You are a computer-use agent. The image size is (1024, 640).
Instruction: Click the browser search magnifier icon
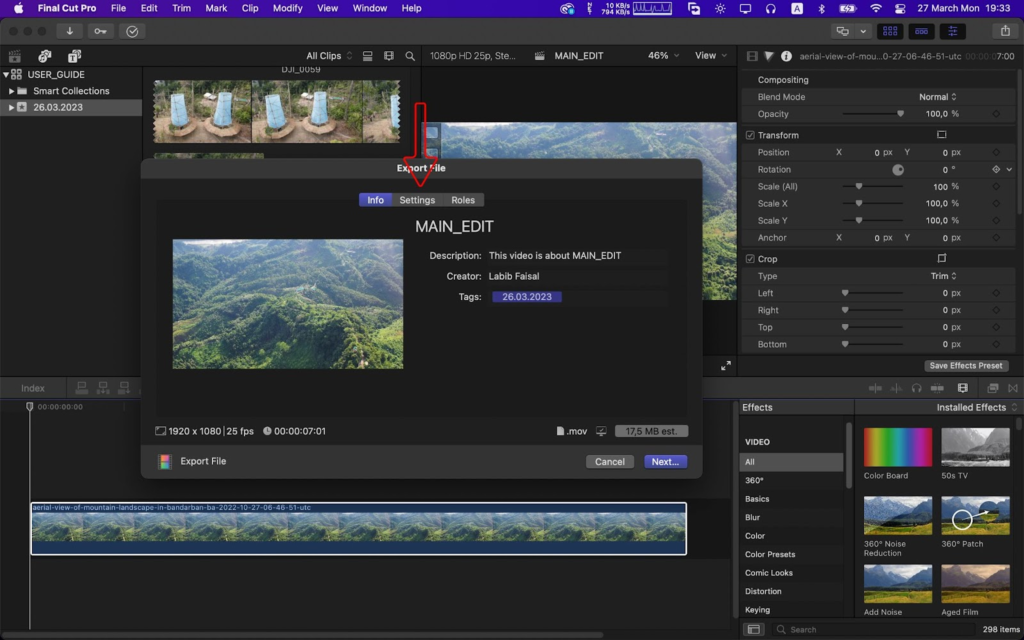[410, 56]
